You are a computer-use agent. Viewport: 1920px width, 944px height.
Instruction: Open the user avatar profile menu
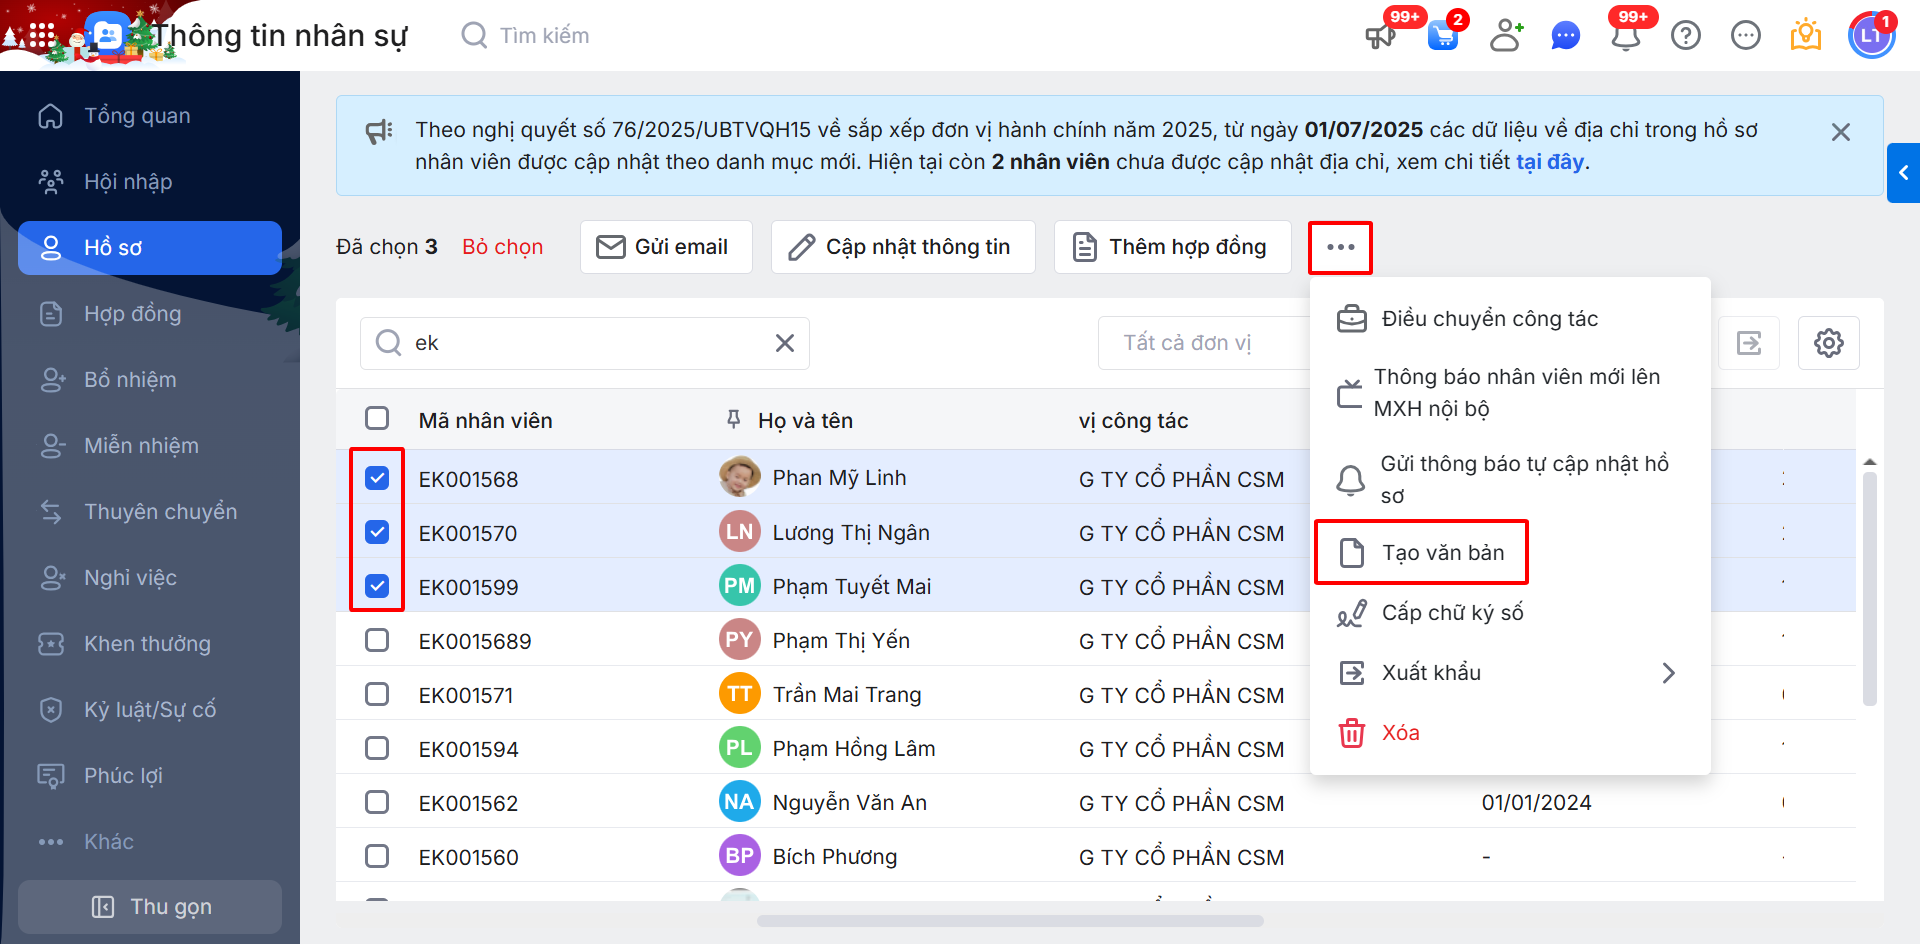(1871, 36)
